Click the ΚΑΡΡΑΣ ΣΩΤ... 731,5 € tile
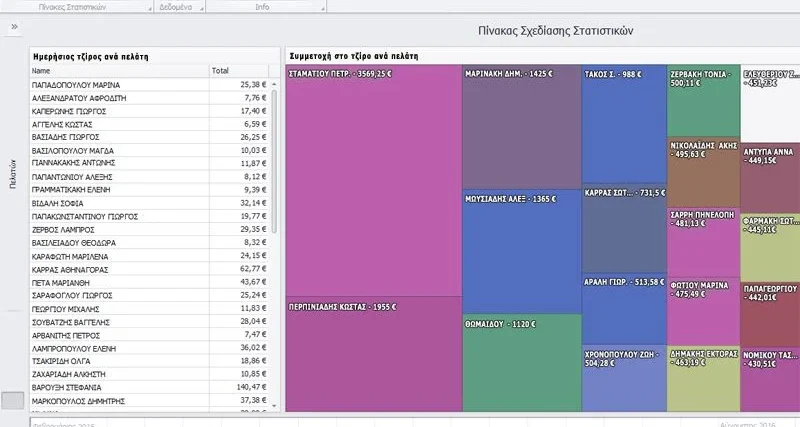 (624, 229)
